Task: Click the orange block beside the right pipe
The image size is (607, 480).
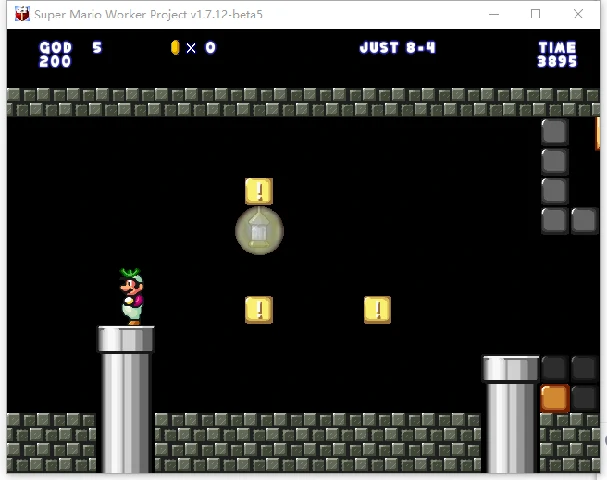Action: click(x=555, y=398)
